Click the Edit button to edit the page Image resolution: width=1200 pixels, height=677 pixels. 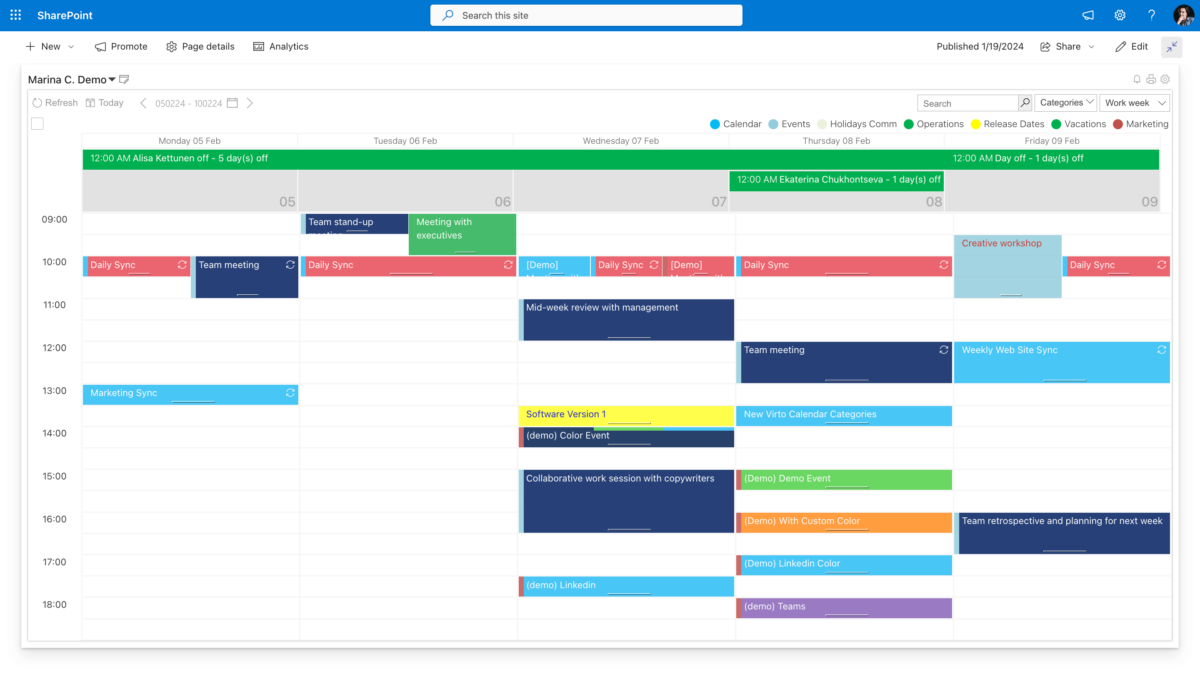[x=1131, y=46]
